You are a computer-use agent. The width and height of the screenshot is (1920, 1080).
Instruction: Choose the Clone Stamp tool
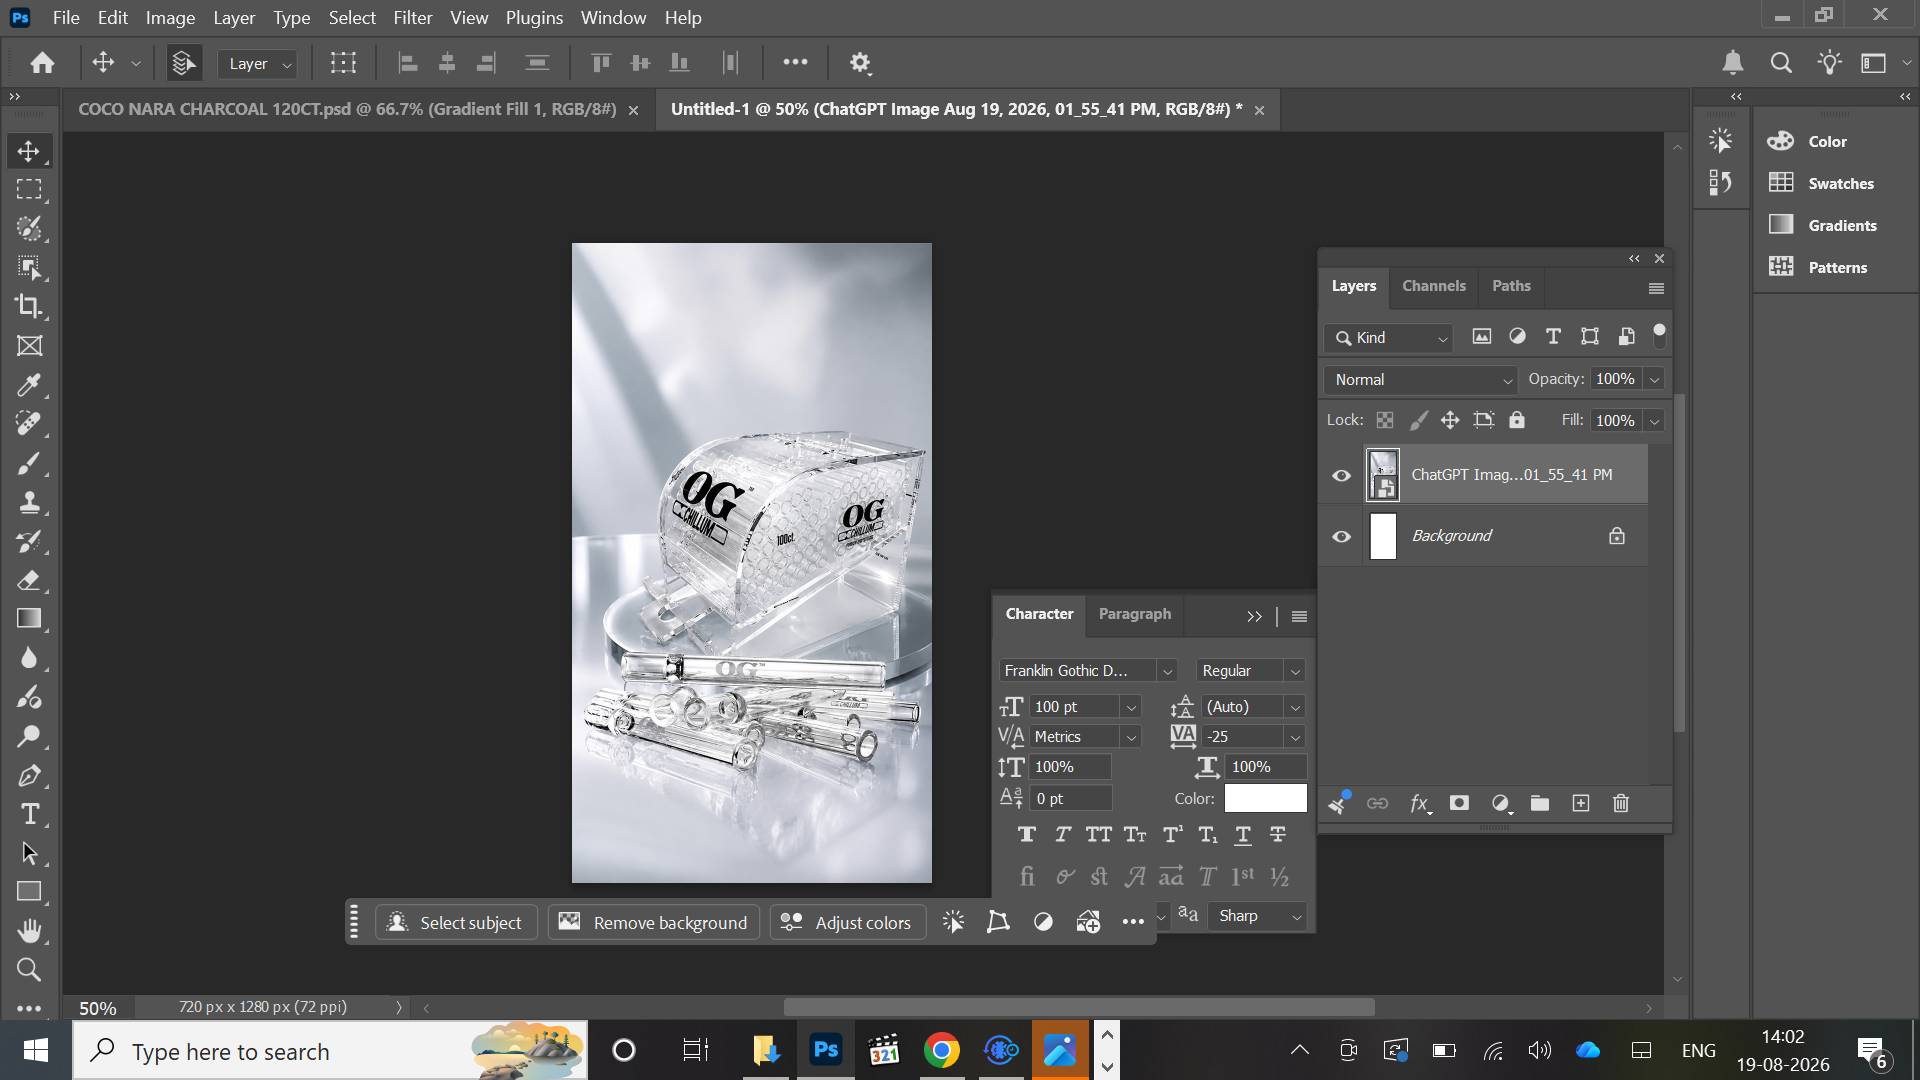pyautogui.click(x=29, y=502)
